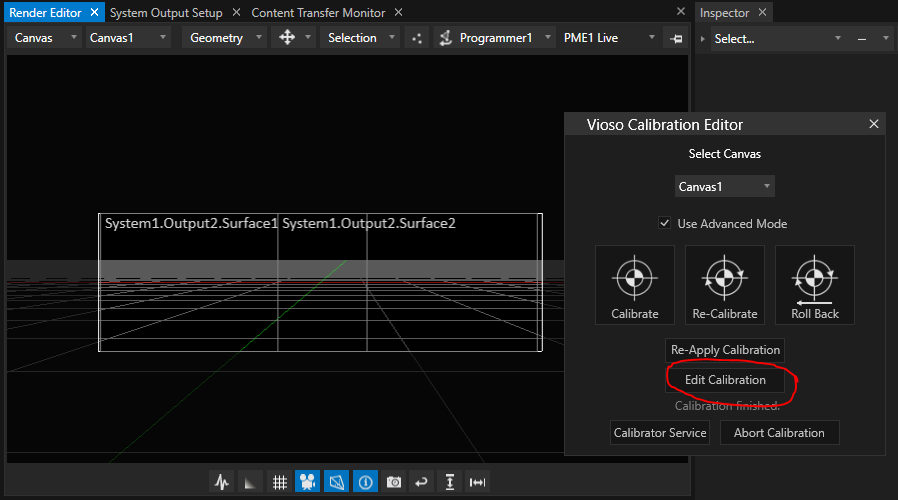Toggle the grid display icon

click(x=280, y=482)
